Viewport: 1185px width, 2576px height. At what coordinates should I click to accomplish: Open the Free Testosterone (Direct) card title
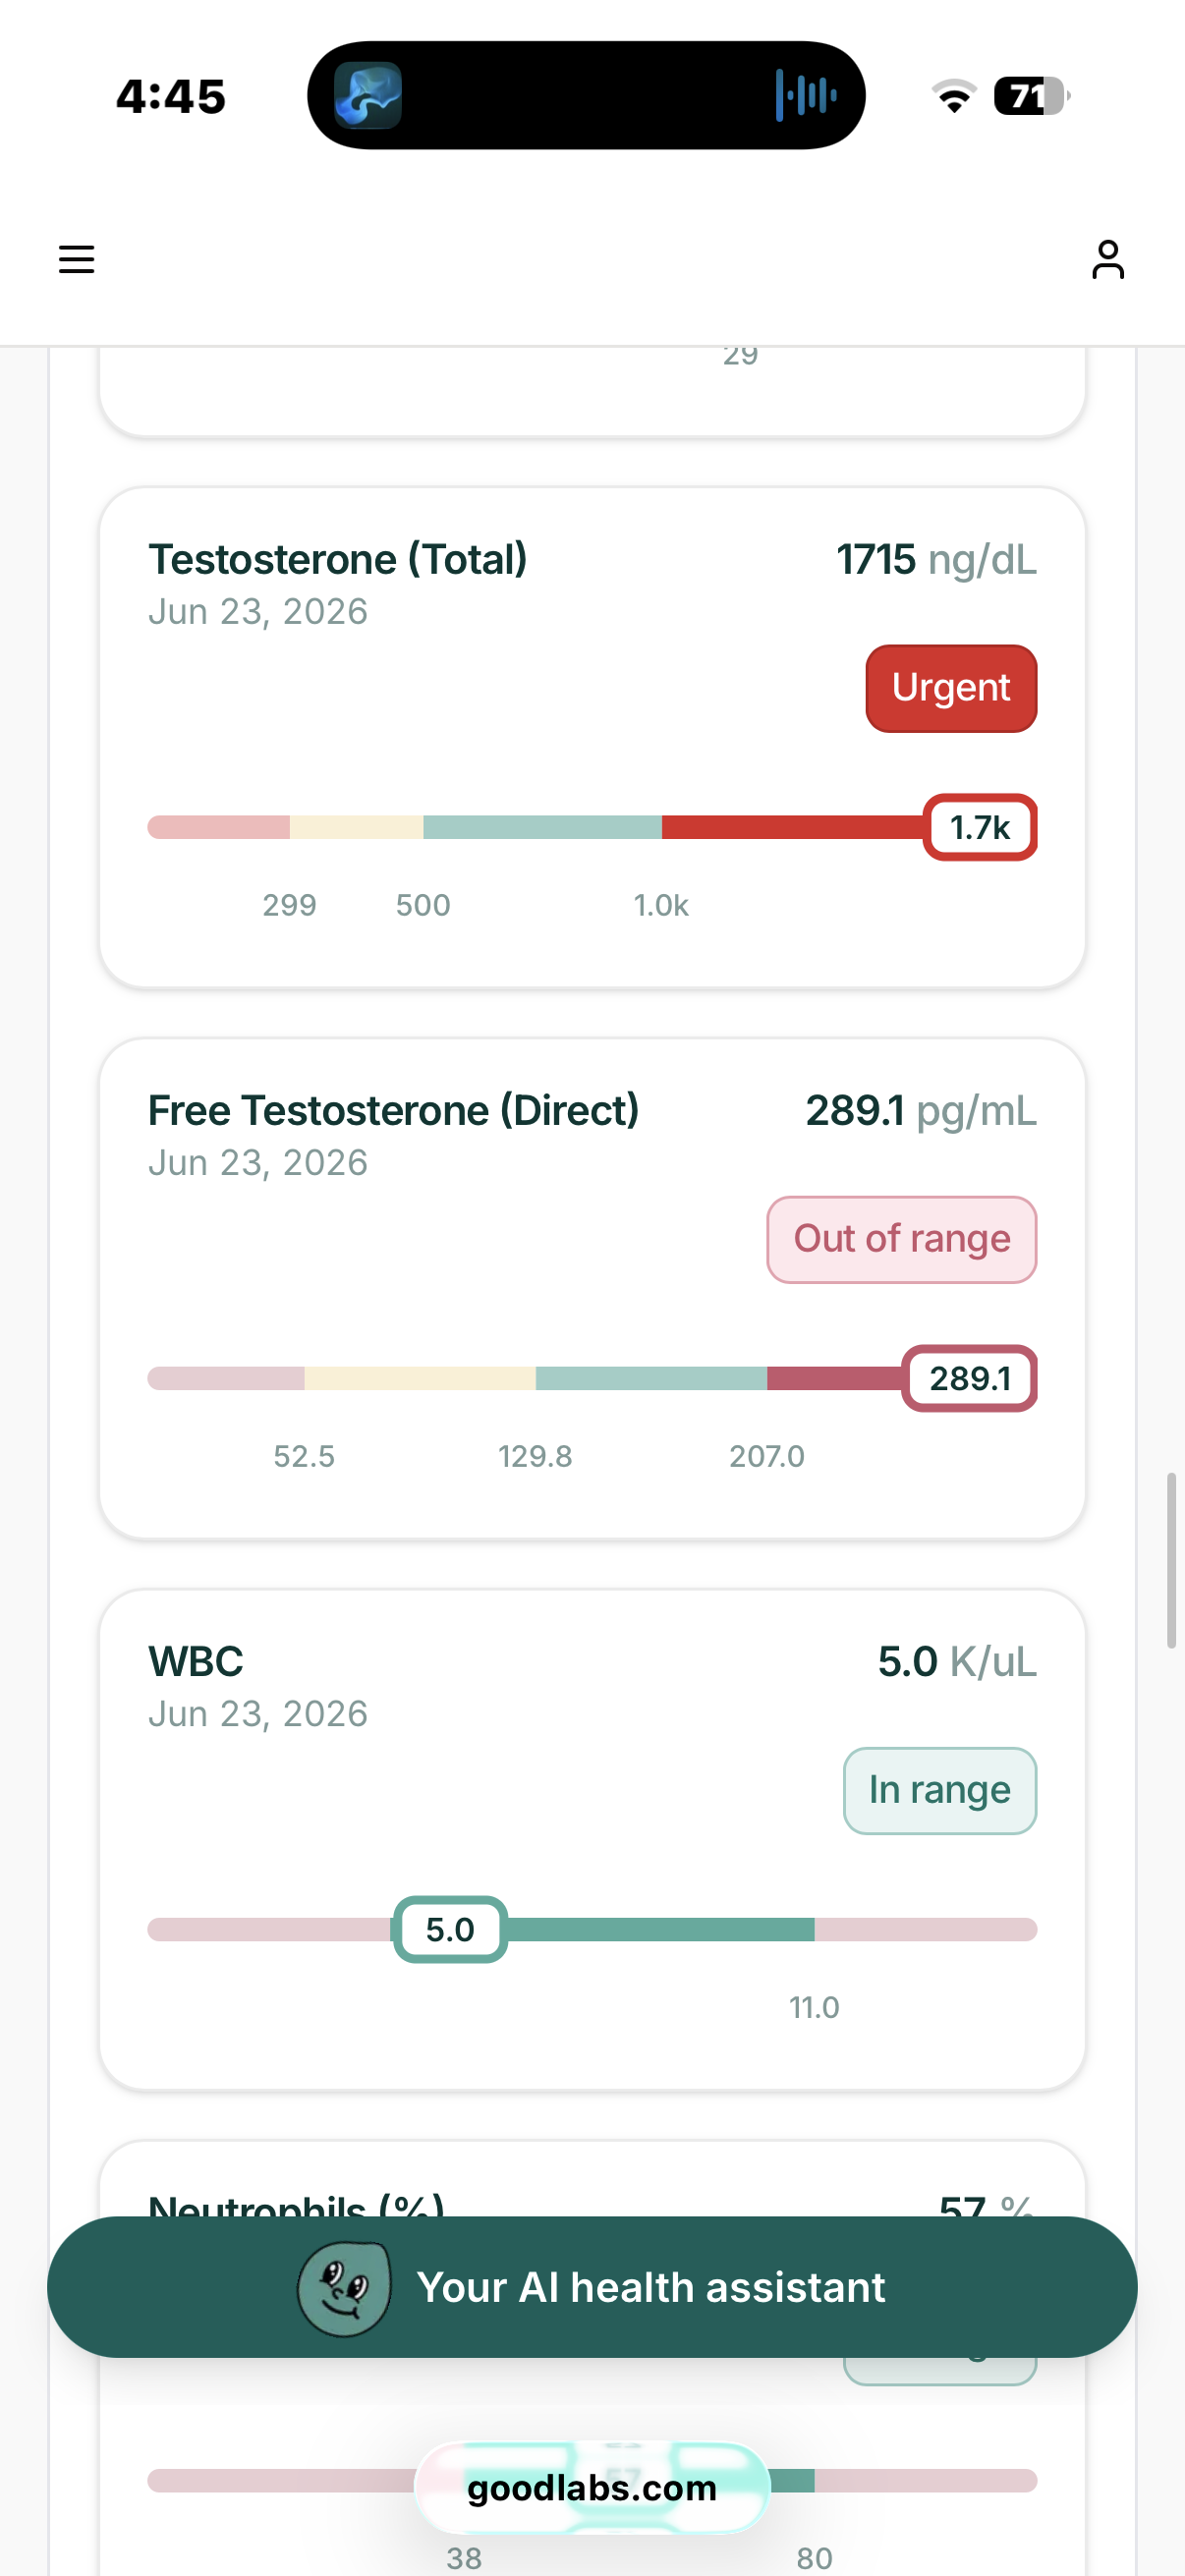(x=394, y=1111)
